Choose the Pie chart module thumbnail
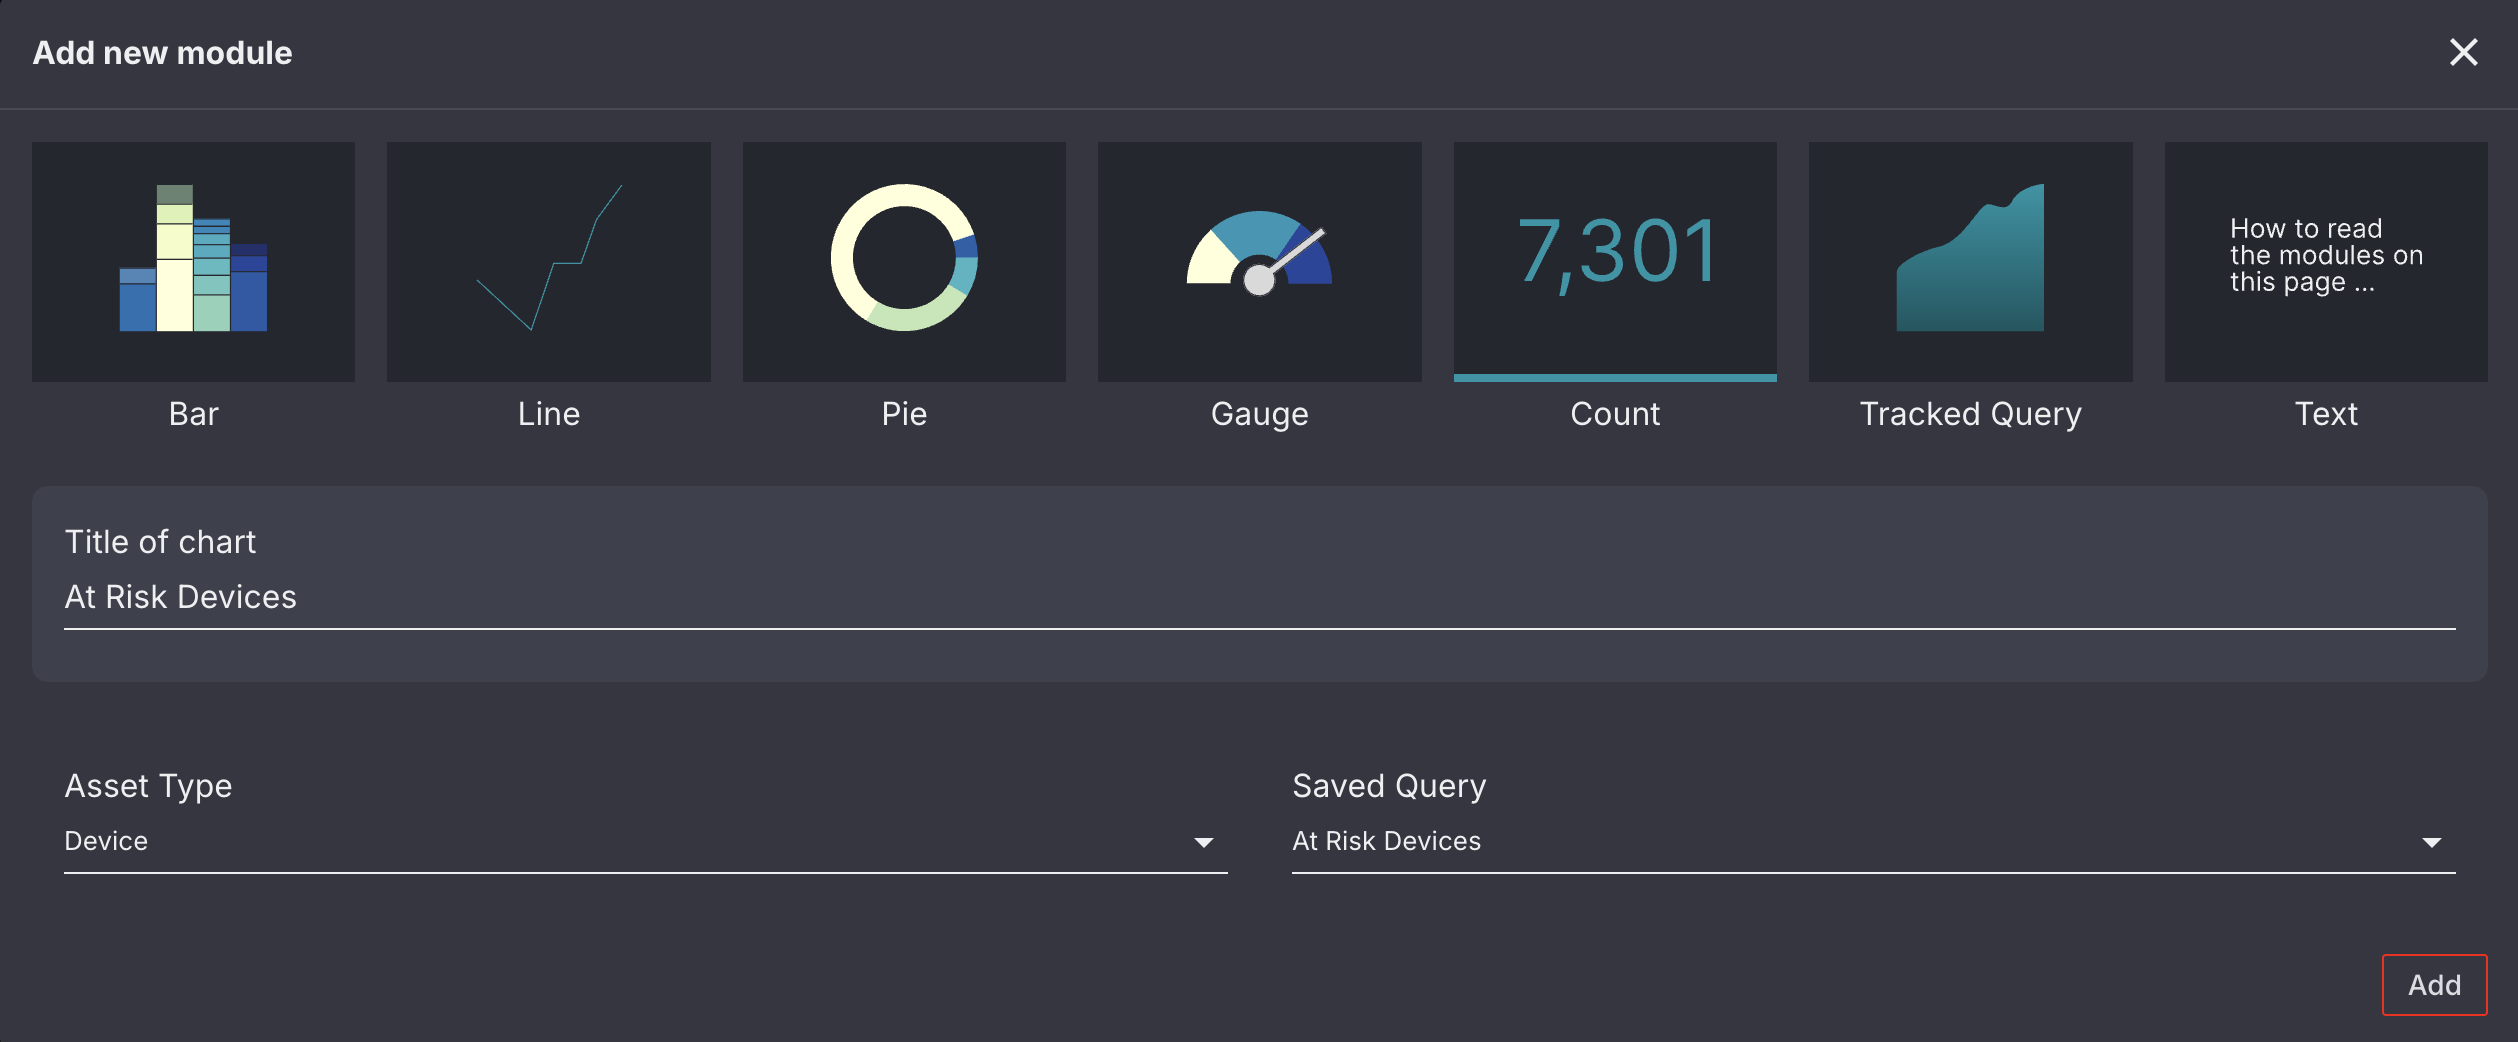 coord(903,261)
